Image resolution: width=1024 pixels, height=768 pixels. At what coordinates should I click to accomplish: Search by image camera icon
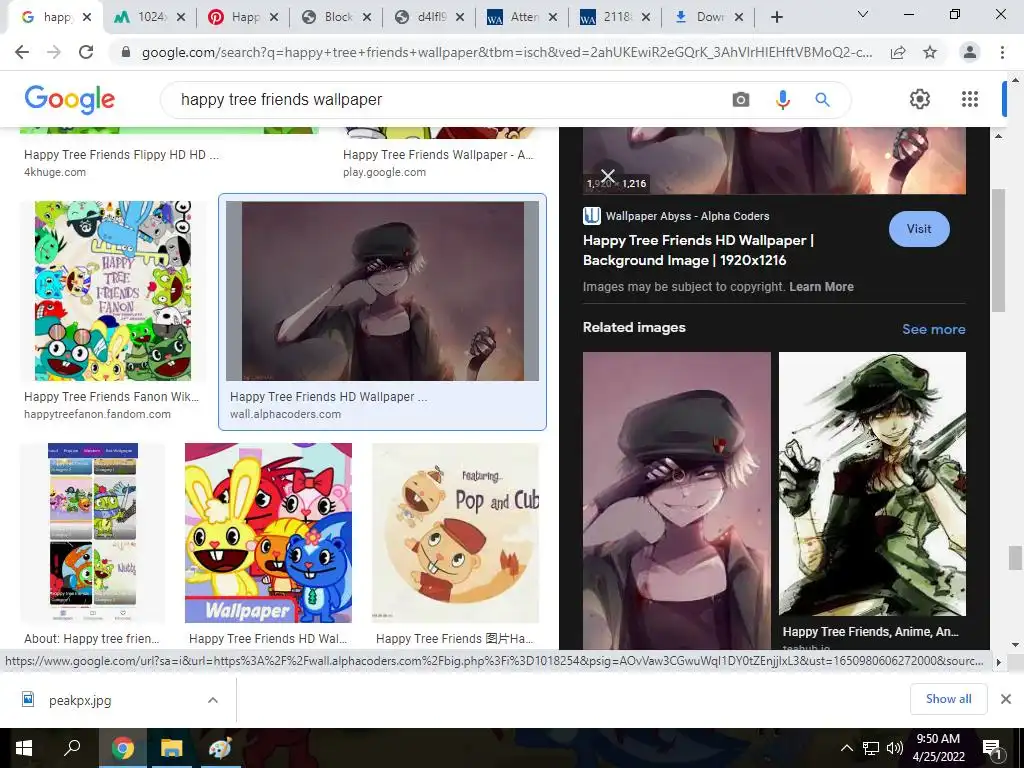(x=741, y=99)
